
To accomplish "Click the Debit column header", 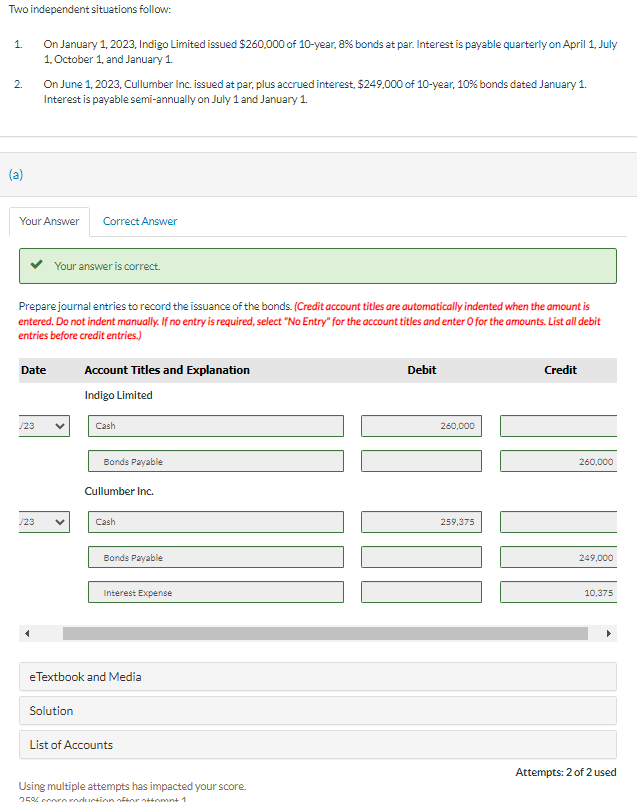I will pos(422,370).
